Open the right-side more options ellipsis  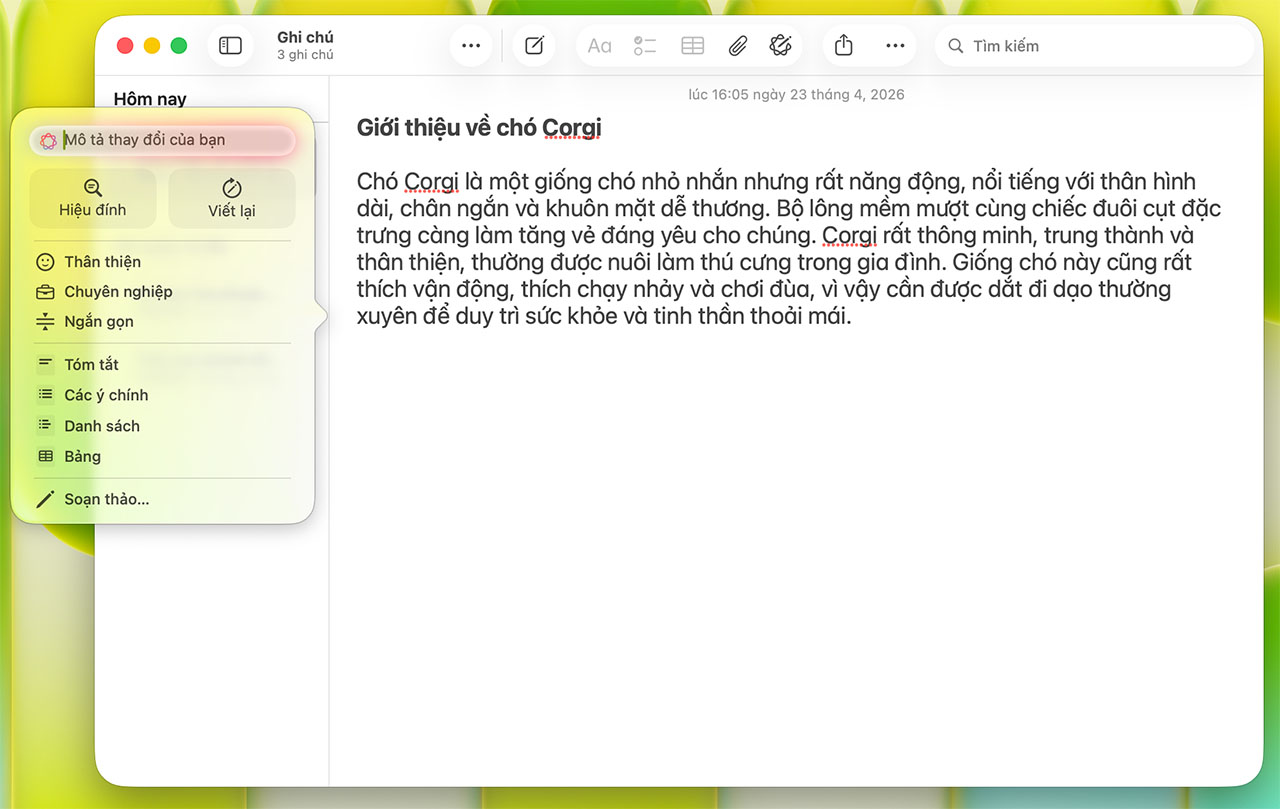point(895,46)
